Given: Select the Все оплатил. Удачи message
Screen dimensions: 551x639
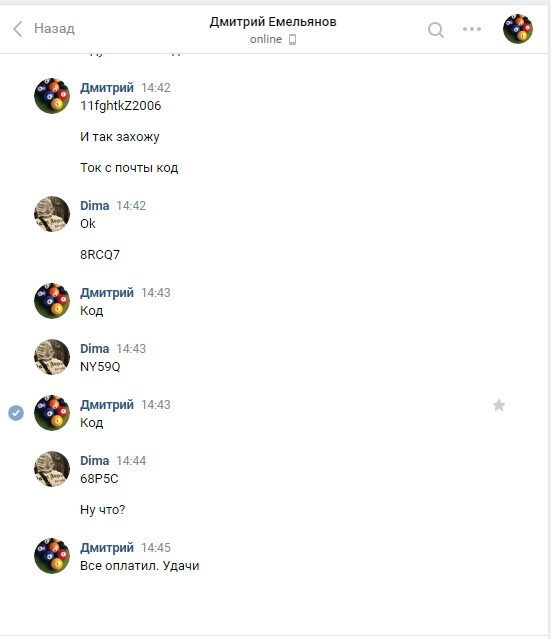Looking at the screenshot, I should (x=140, y=566).
